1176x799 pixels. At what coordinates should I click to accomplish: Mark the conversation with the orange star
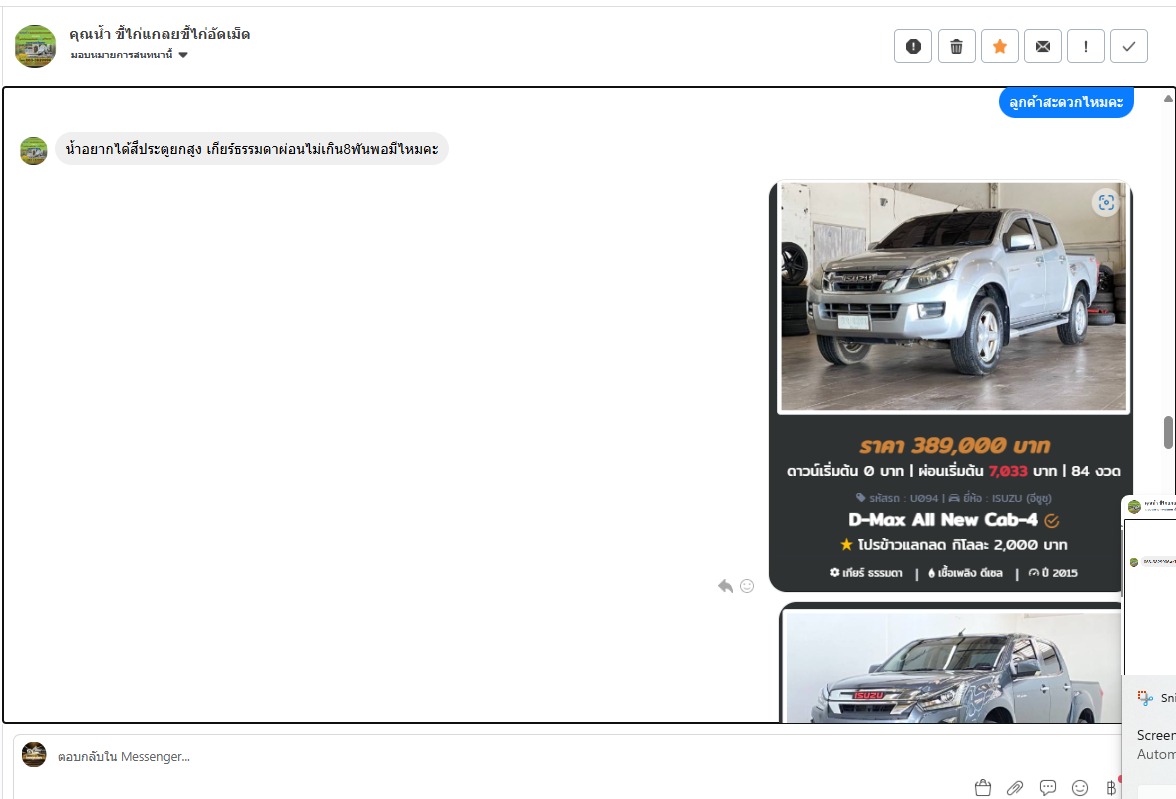(1000, 47)
